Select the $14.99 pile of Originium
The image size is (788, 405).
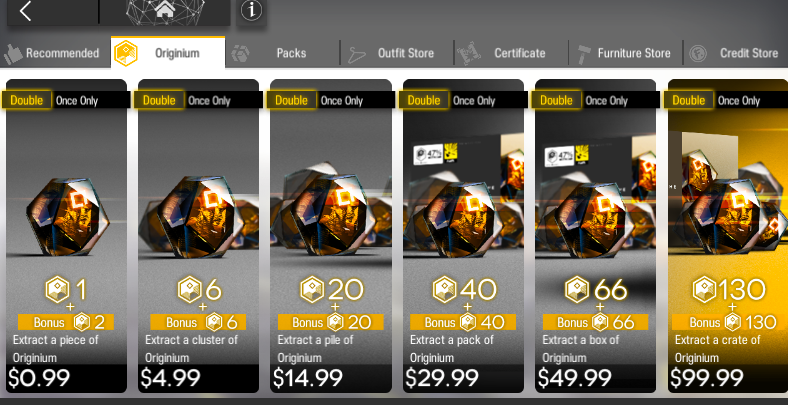[331, 236]
